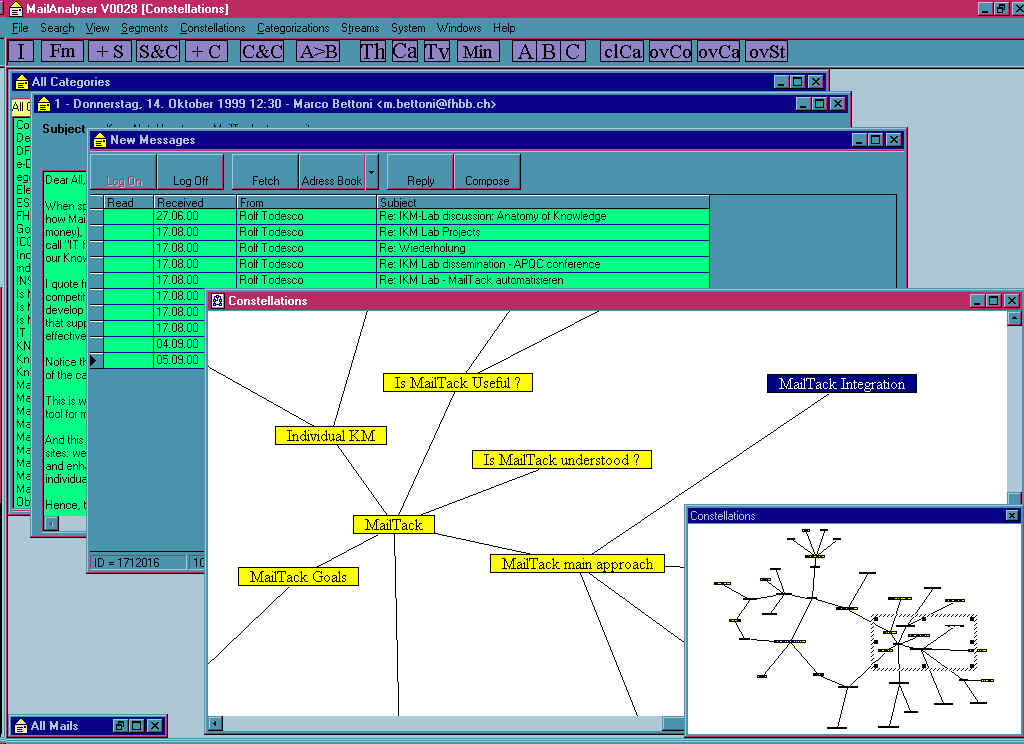This screenshot has width=1024, height=744.
Task: Activate the C&C toolbar button
Action: 262,52
